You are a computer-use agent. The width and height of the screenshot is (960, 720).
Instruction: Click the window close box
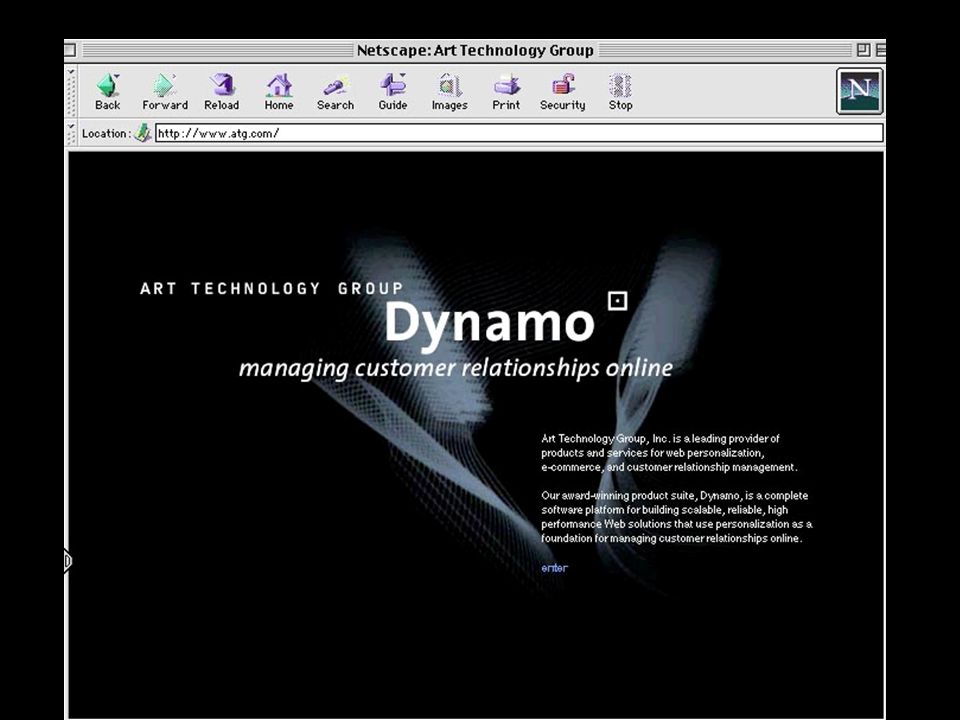tap(70, 50)
